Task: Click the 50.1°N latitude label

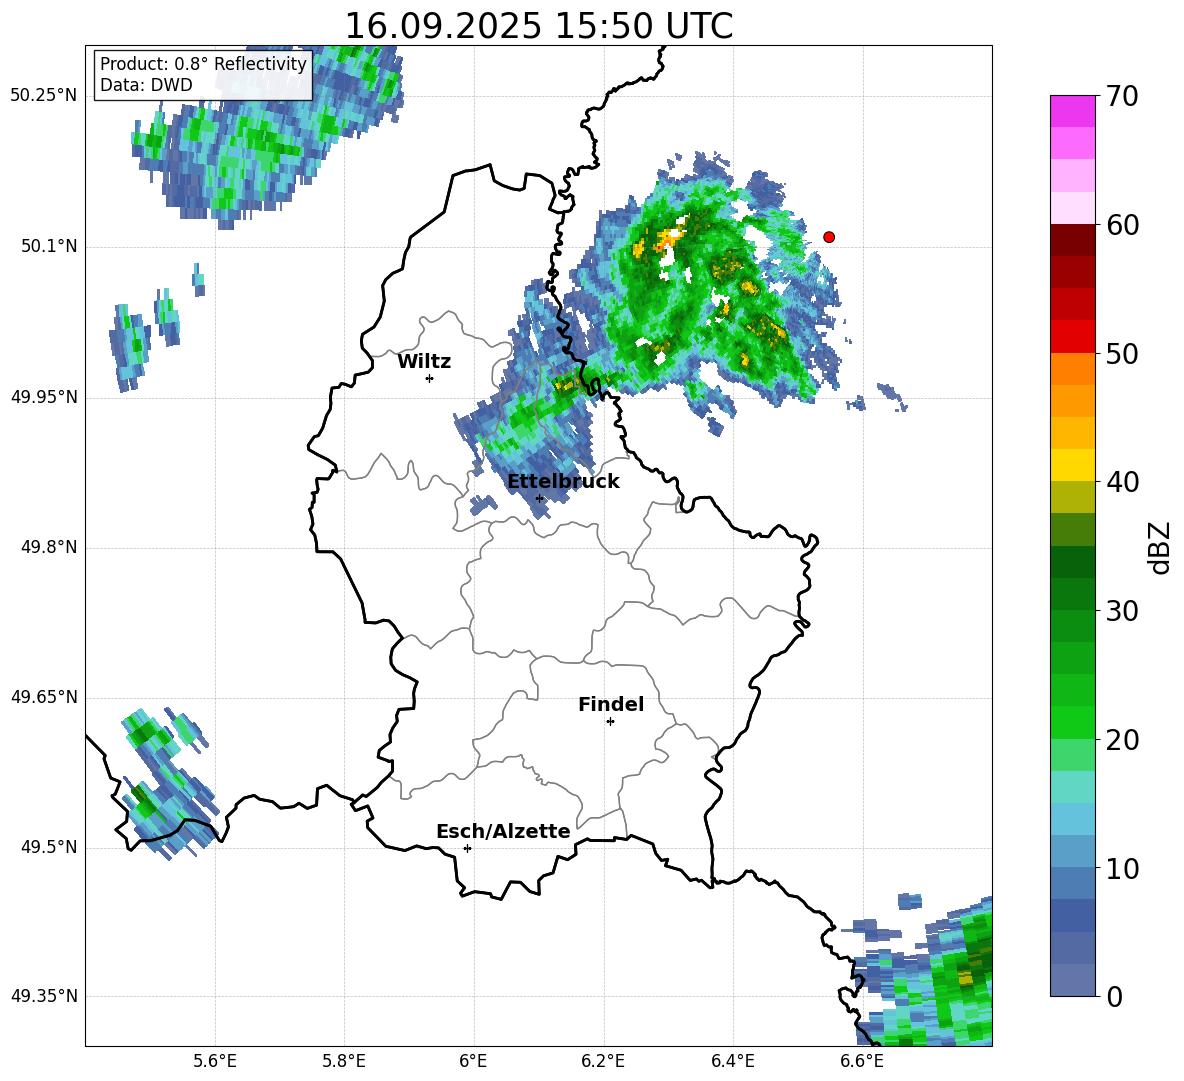Action: pos(48,247)
